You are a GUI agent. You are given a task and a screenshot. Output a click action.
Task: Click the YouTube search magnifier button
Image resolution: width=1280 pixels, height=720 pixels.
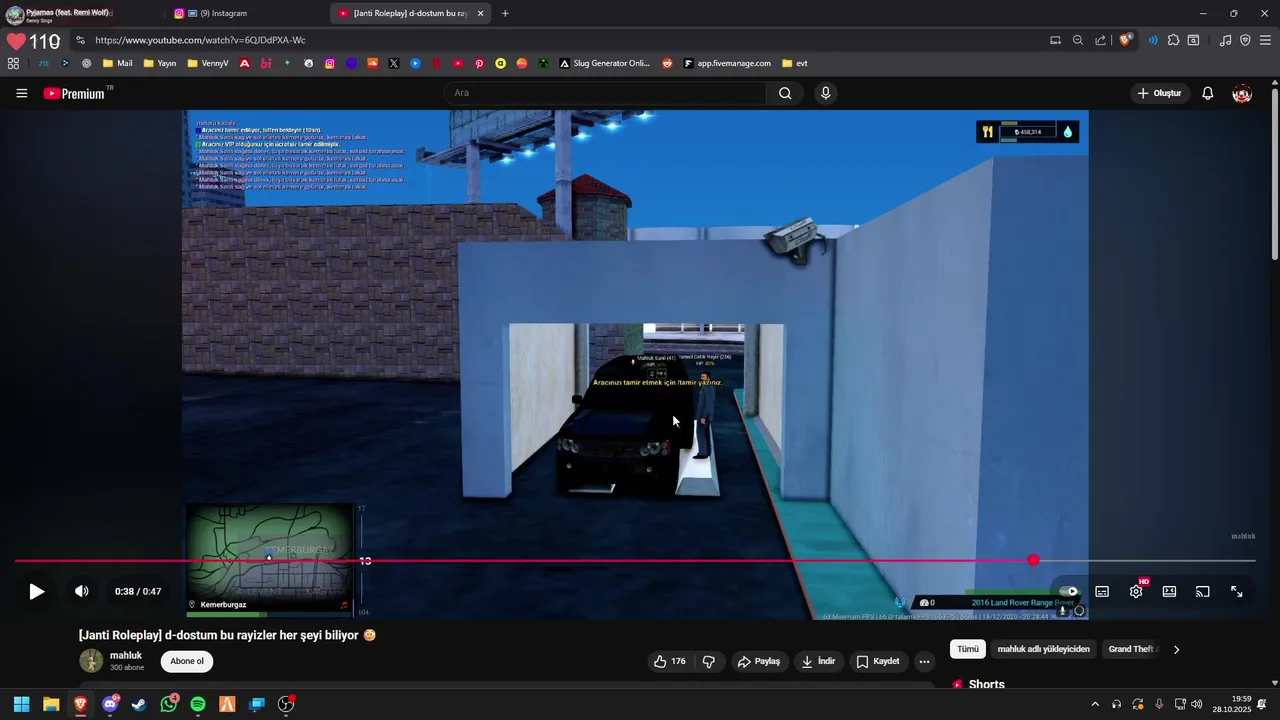pos(785,93)
